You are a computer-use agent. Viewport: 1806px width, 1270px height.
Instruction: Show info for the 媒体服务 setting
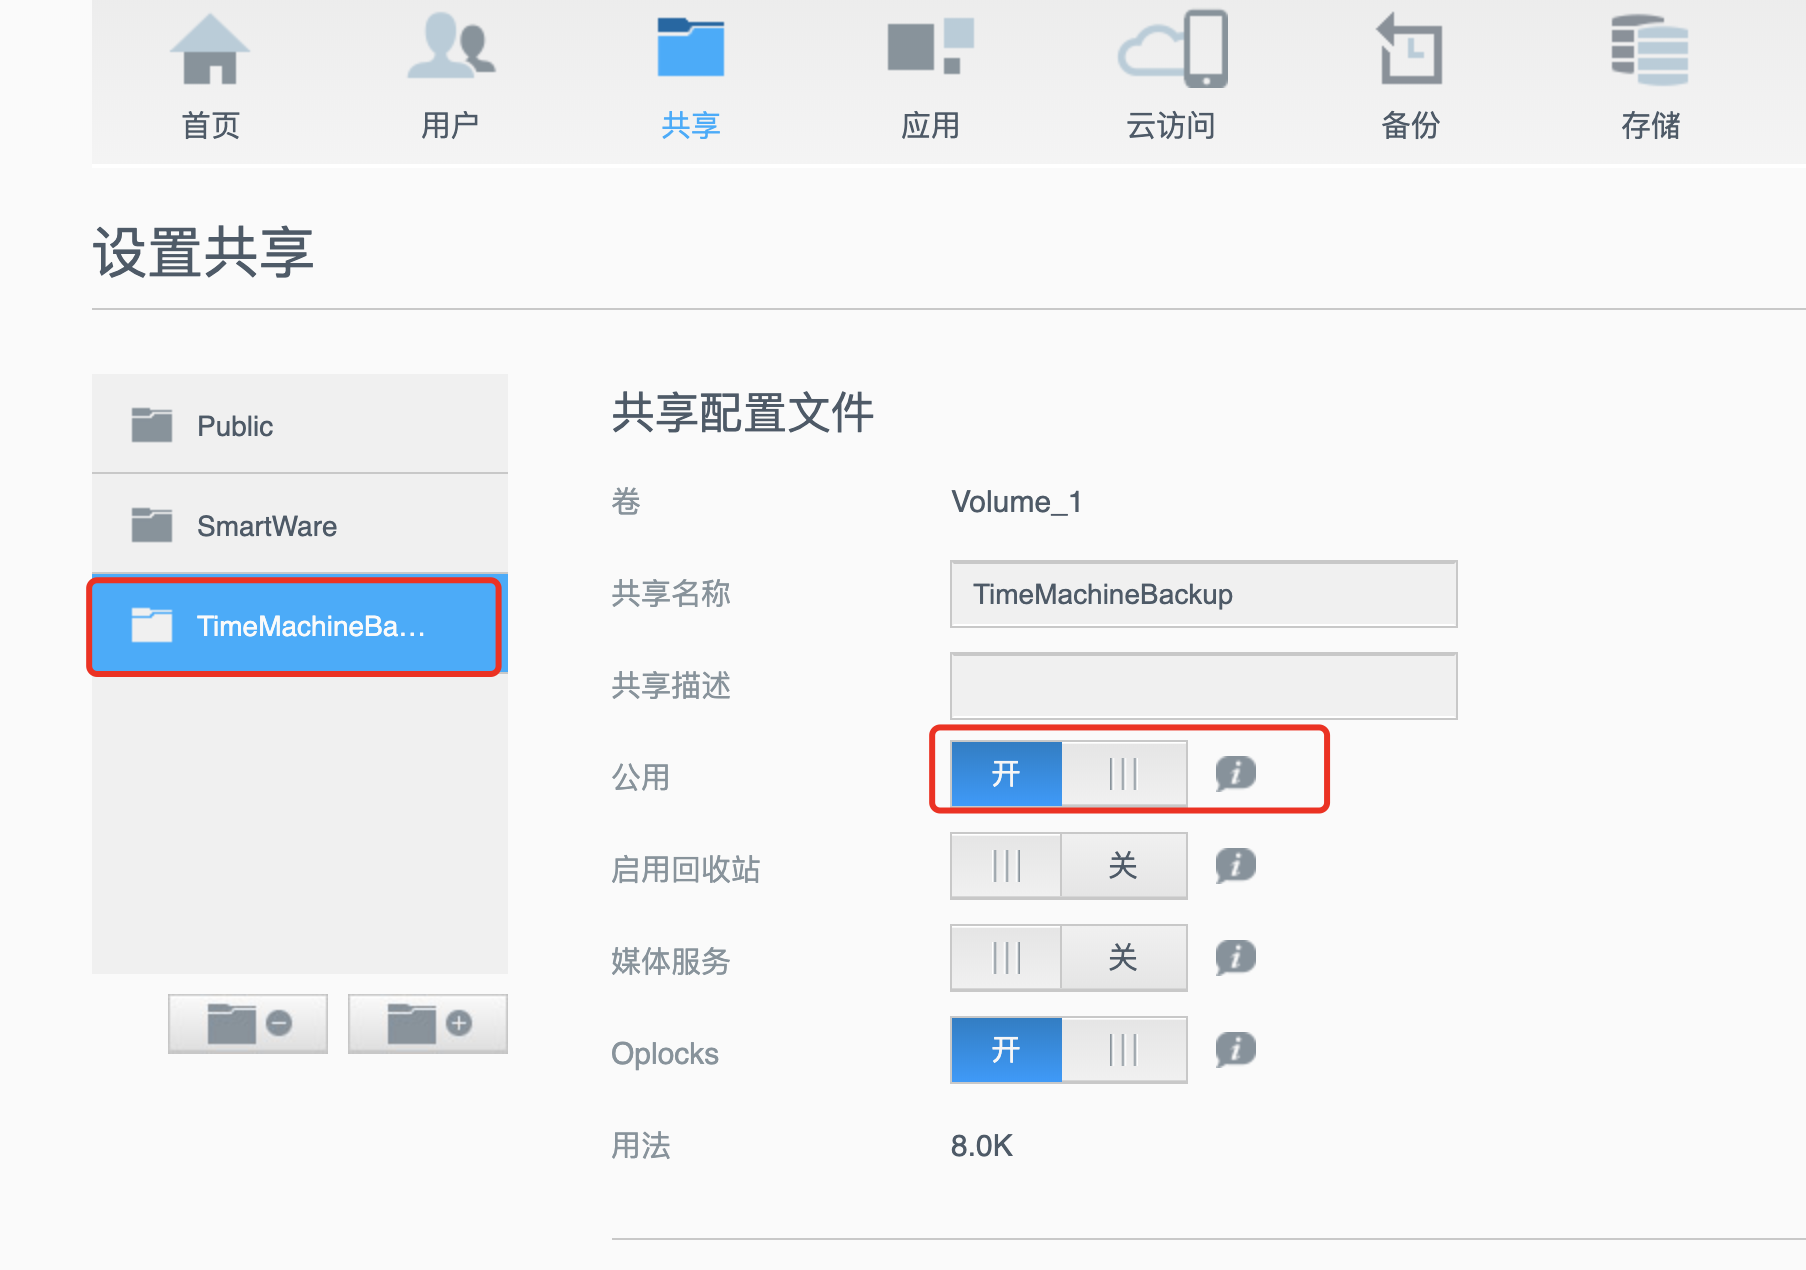coord(1236,957)
